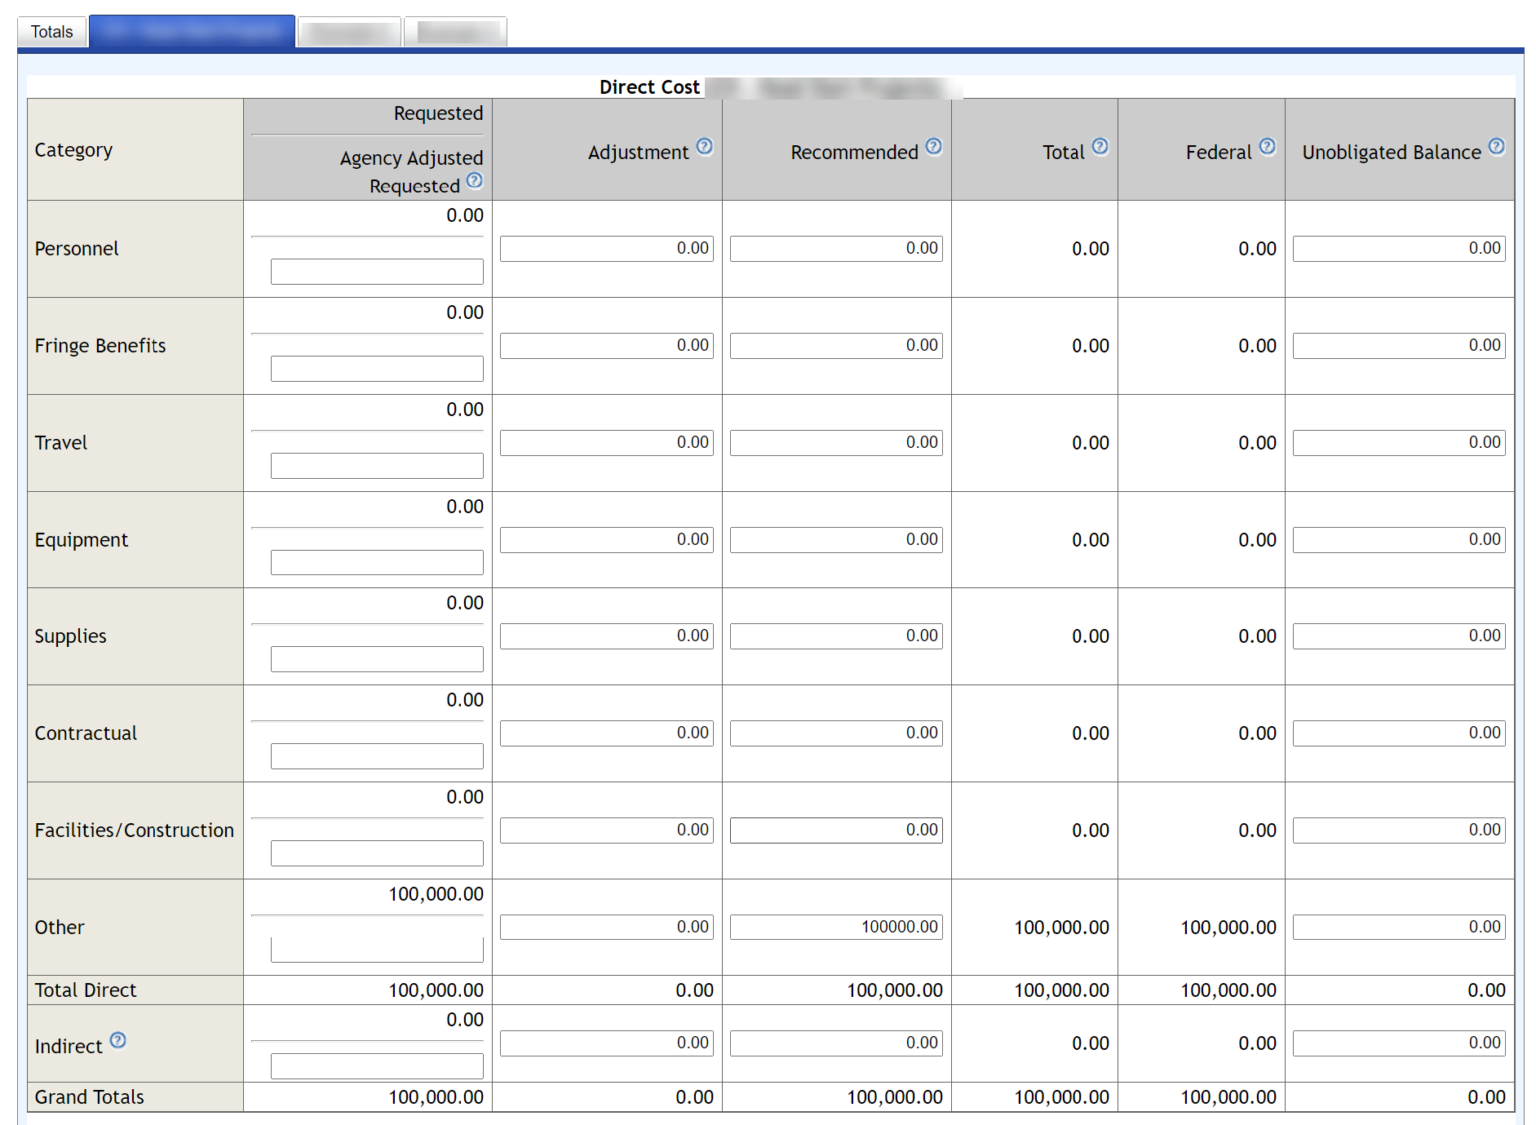
Task: Click Other Recommended field showing 100000.00
Action: pos(836,928)
